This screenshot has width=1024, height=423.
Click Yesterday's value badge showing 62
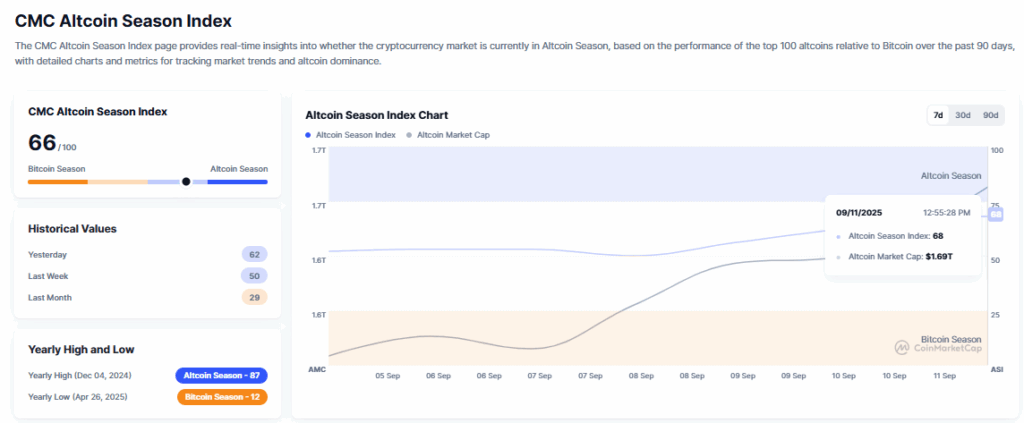point(254,255)
